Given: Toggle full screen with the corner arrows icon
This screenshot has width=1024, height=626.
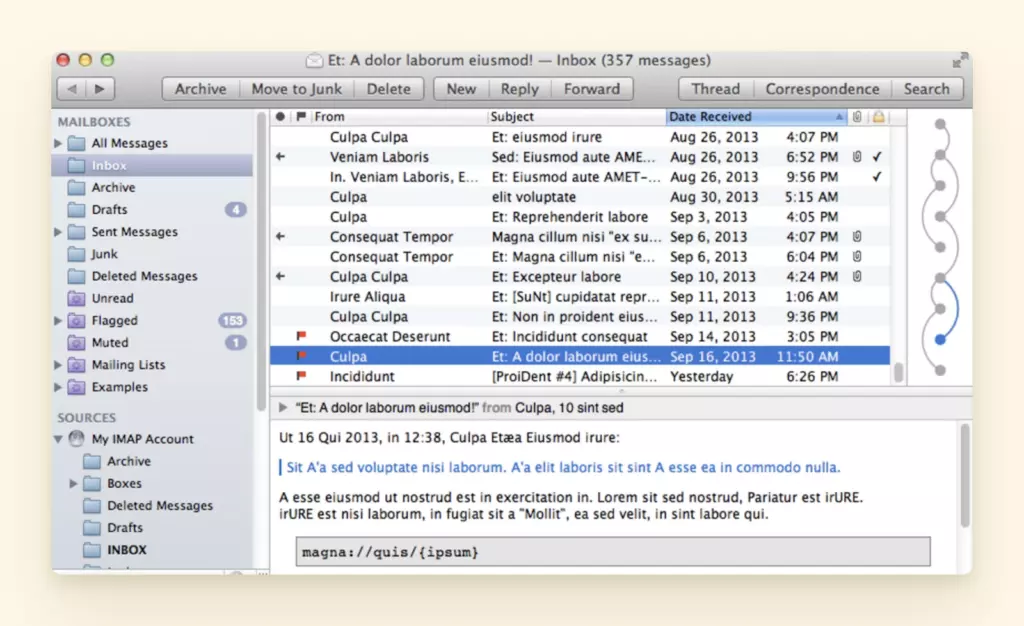Looking at the screenshot, I should [x=959, y=60].
